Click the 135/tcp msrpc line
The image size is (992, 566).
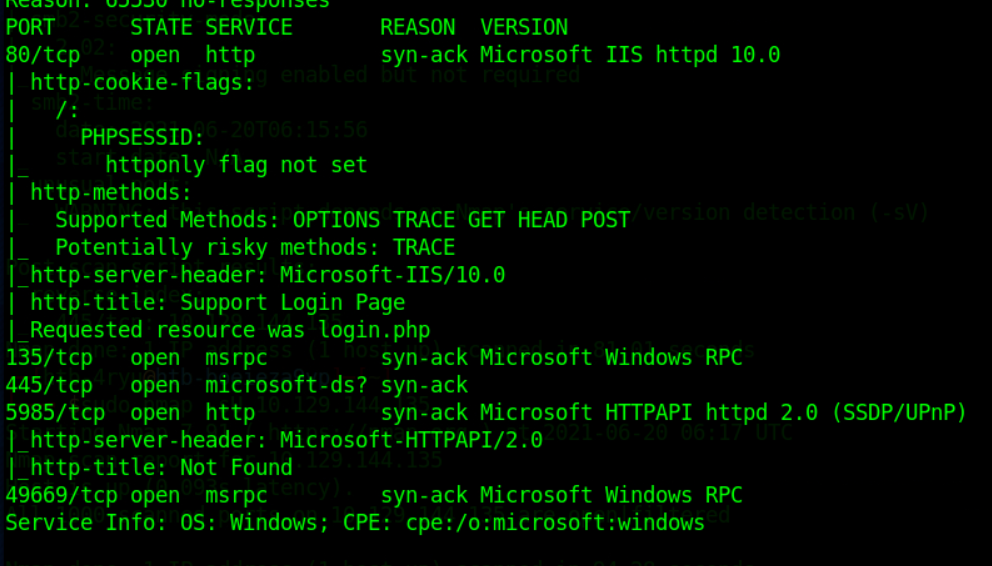pyautogui.click(x=374, y=357)
